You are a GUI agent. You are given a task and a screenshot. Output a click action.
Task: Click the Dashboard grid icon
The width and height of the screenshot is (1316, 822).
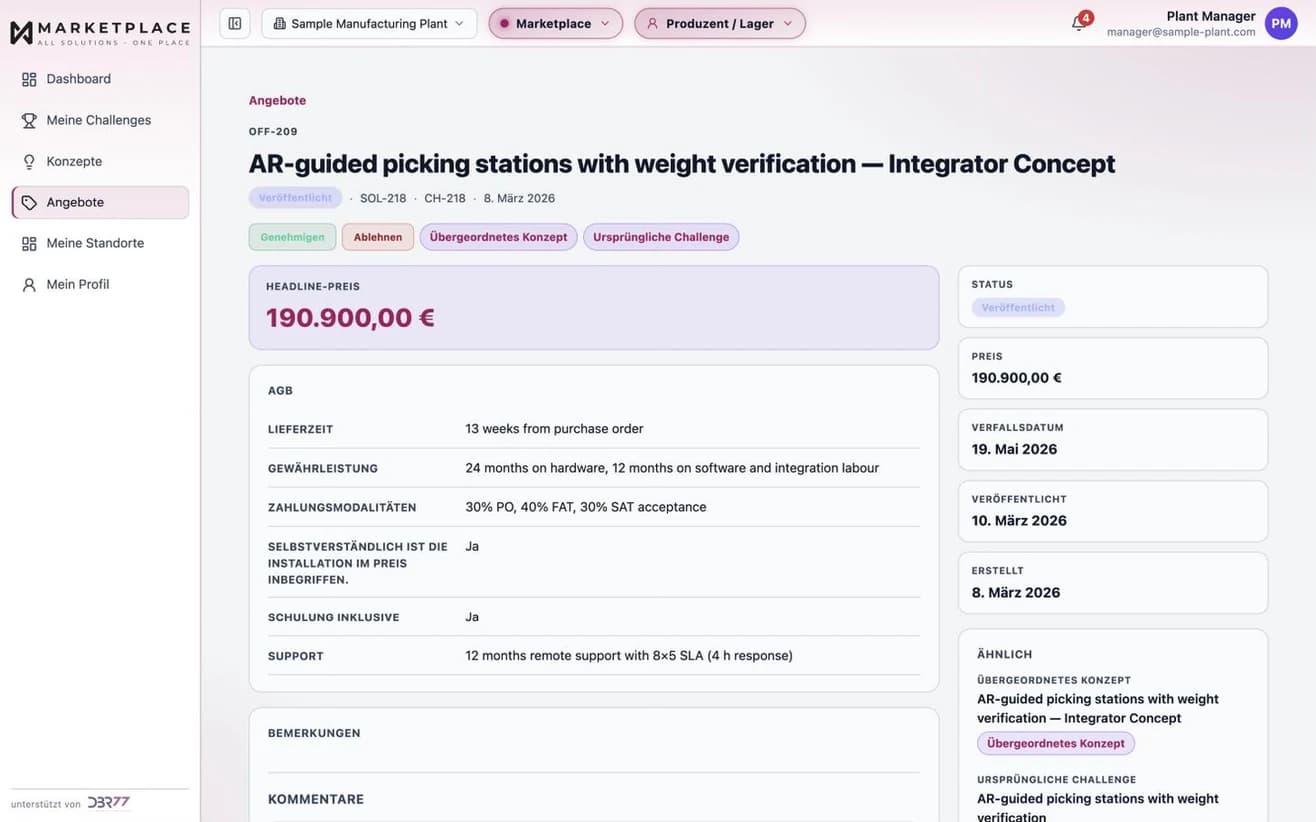pyautogui.click(x=29, y=79)
